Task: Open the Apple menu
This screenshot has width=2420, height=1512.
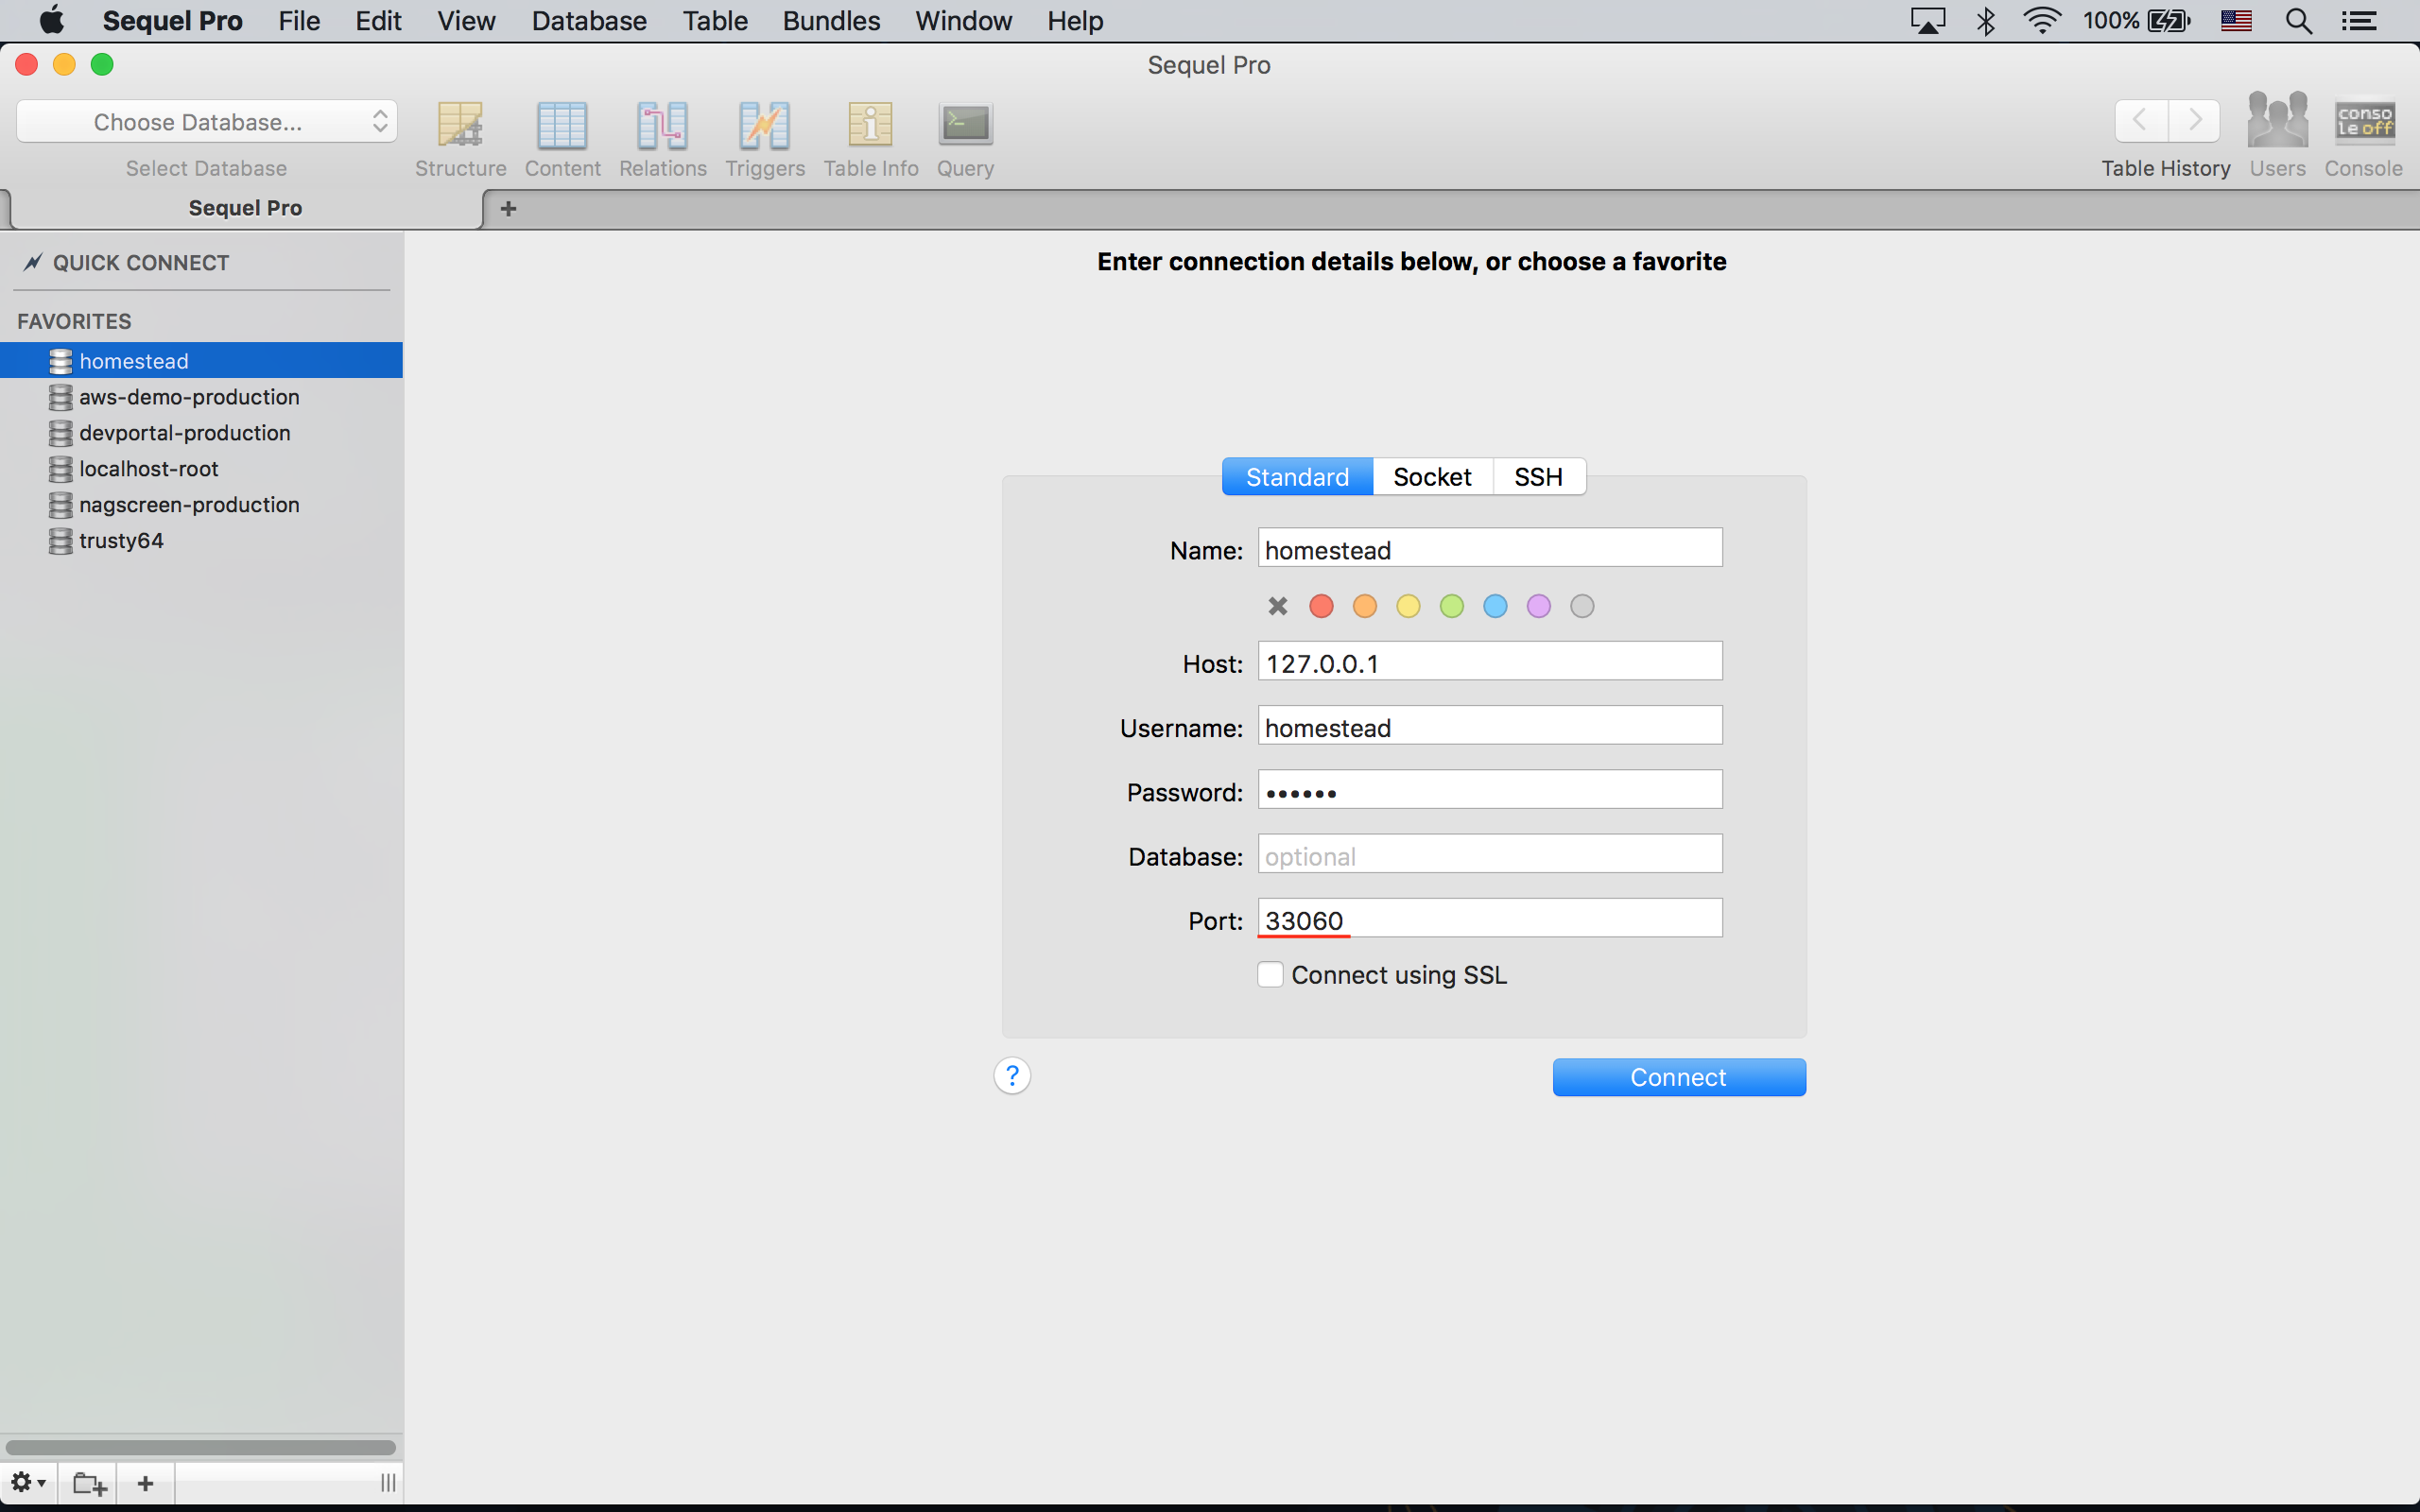Action: coord(52,20)
